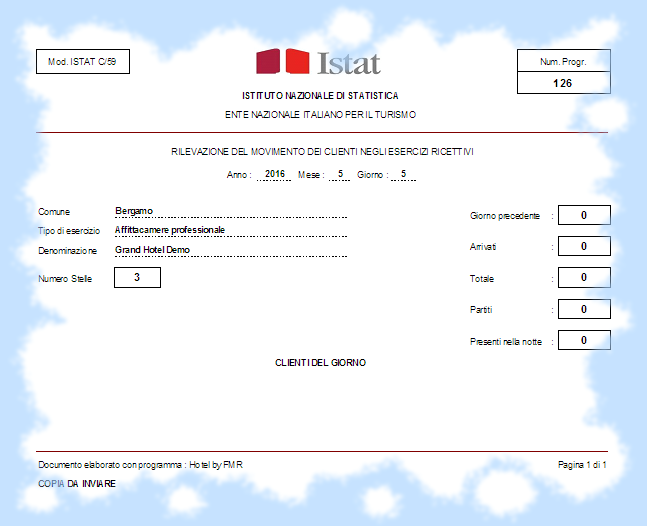Select the Mese value 5
Viewport: 647px width, 526px height.
340,174
